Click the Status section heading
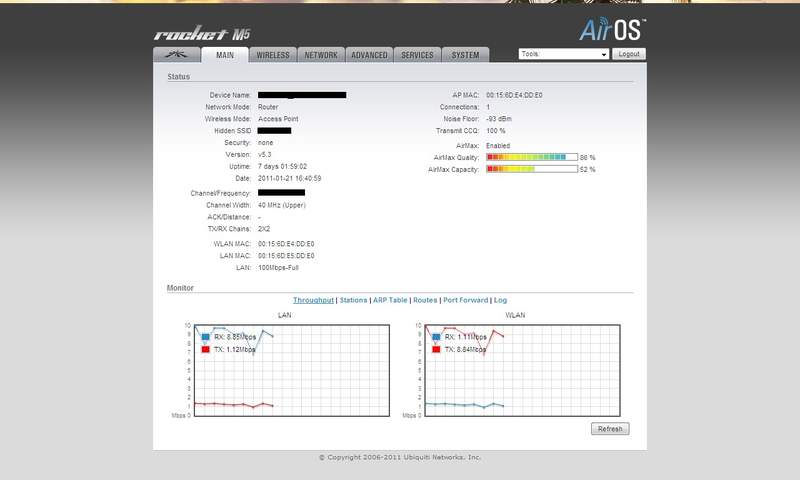The width and height of the screenshot is (800, 480). [179, 77]
